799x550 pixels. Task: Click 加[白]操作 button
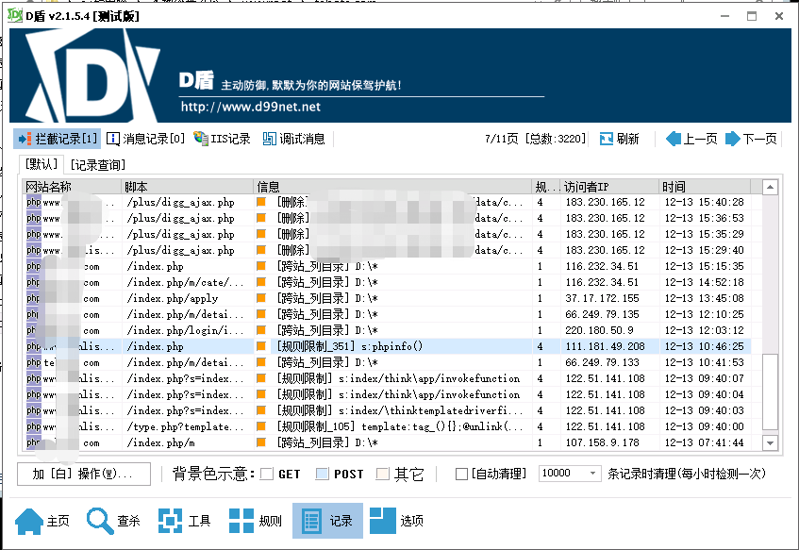tap(84, 474)
